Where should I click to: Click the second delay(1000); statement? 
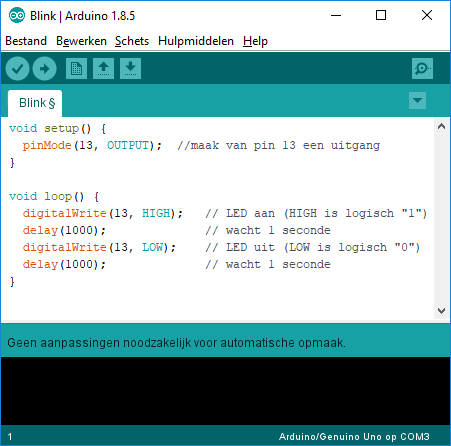pos(64,265)
